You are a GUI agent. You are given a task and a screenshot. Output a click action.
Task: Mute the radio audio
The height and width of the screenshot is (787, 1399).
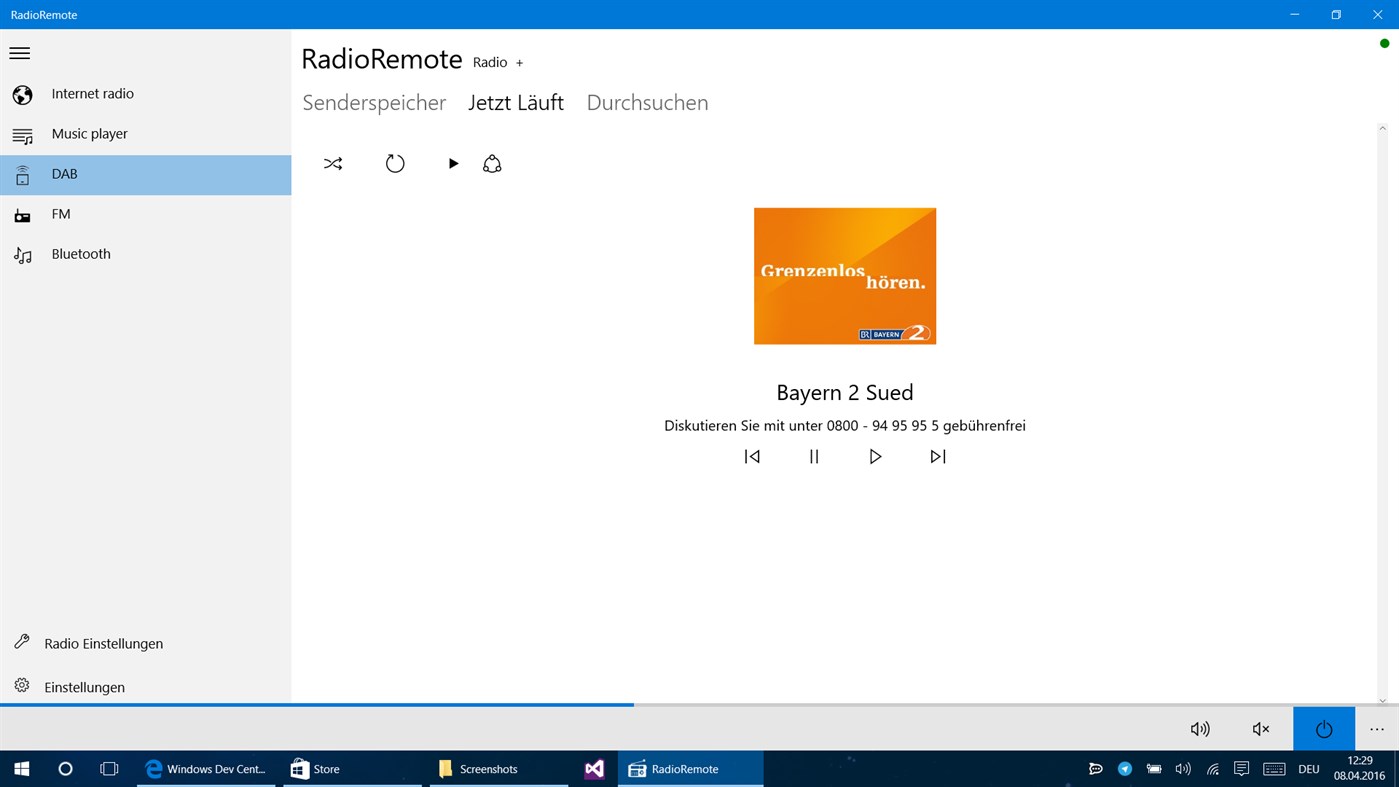pyautogui.click(x=1260, y=728)
